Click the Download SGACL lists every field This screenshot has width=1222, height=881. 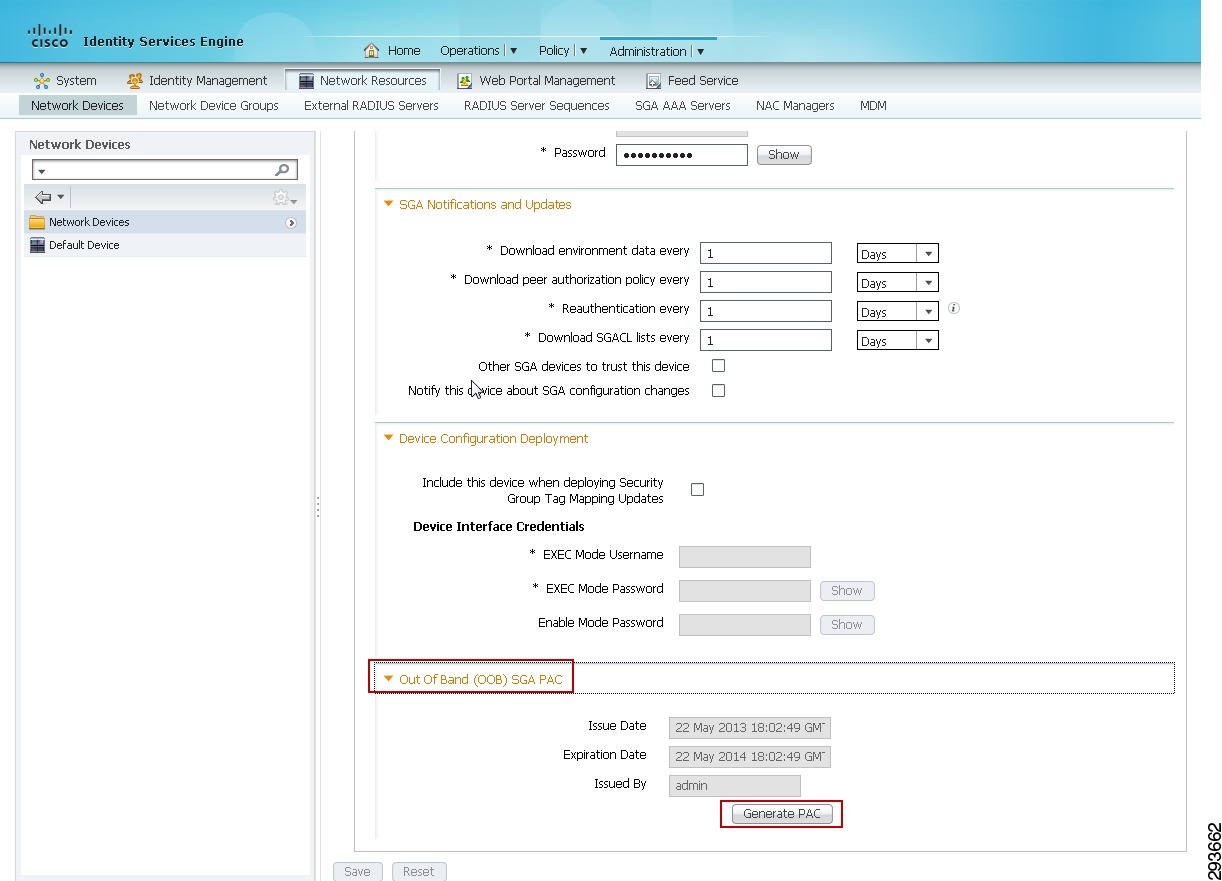[766, 341]
